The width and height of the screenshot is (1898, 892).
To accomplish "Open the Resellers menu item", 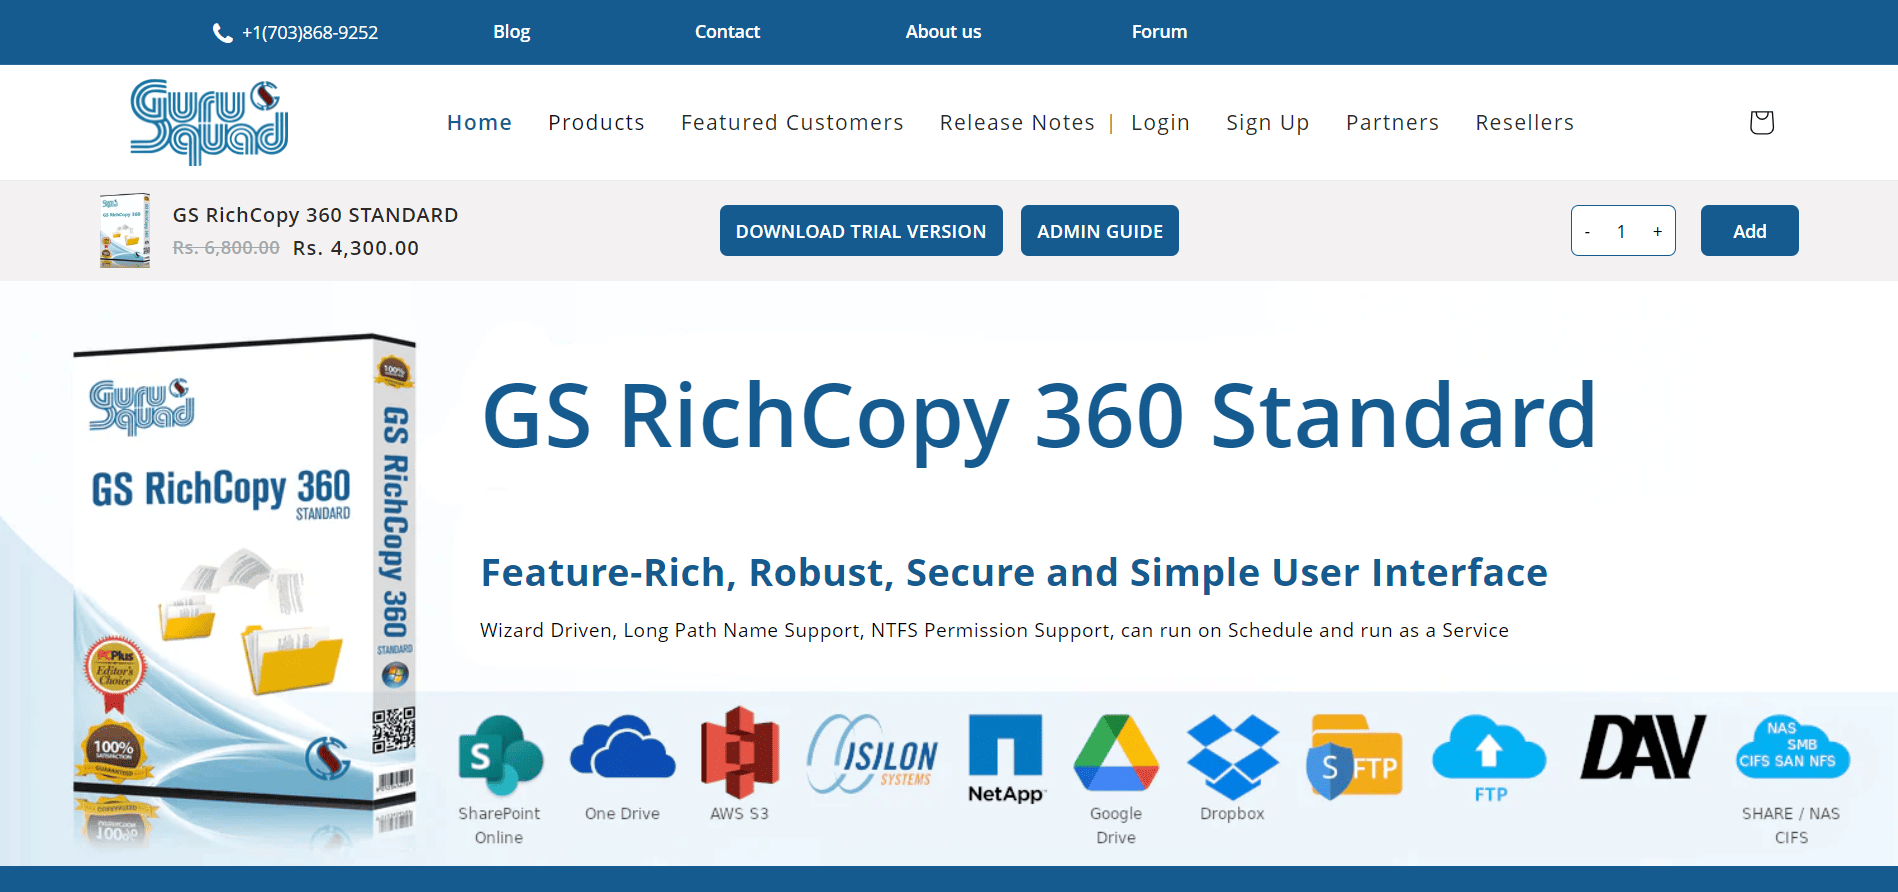I will (x=1524, y=122).
